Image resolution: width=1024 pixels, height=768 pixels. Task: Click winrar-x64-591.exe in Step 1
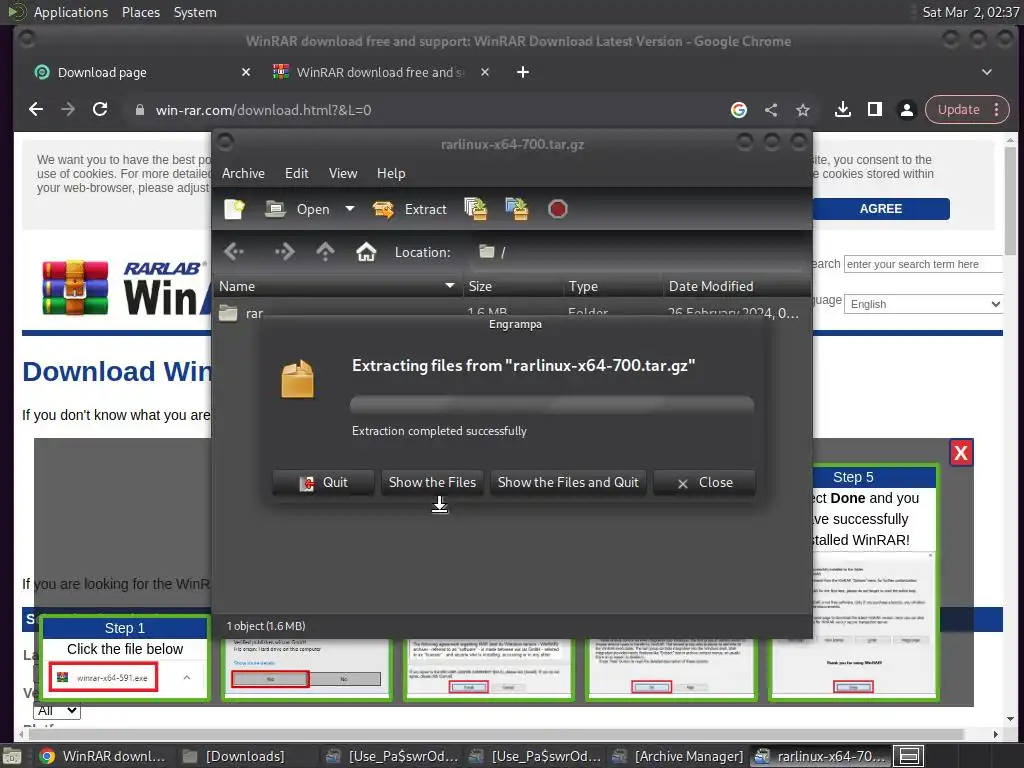click(x=104, y=678)
